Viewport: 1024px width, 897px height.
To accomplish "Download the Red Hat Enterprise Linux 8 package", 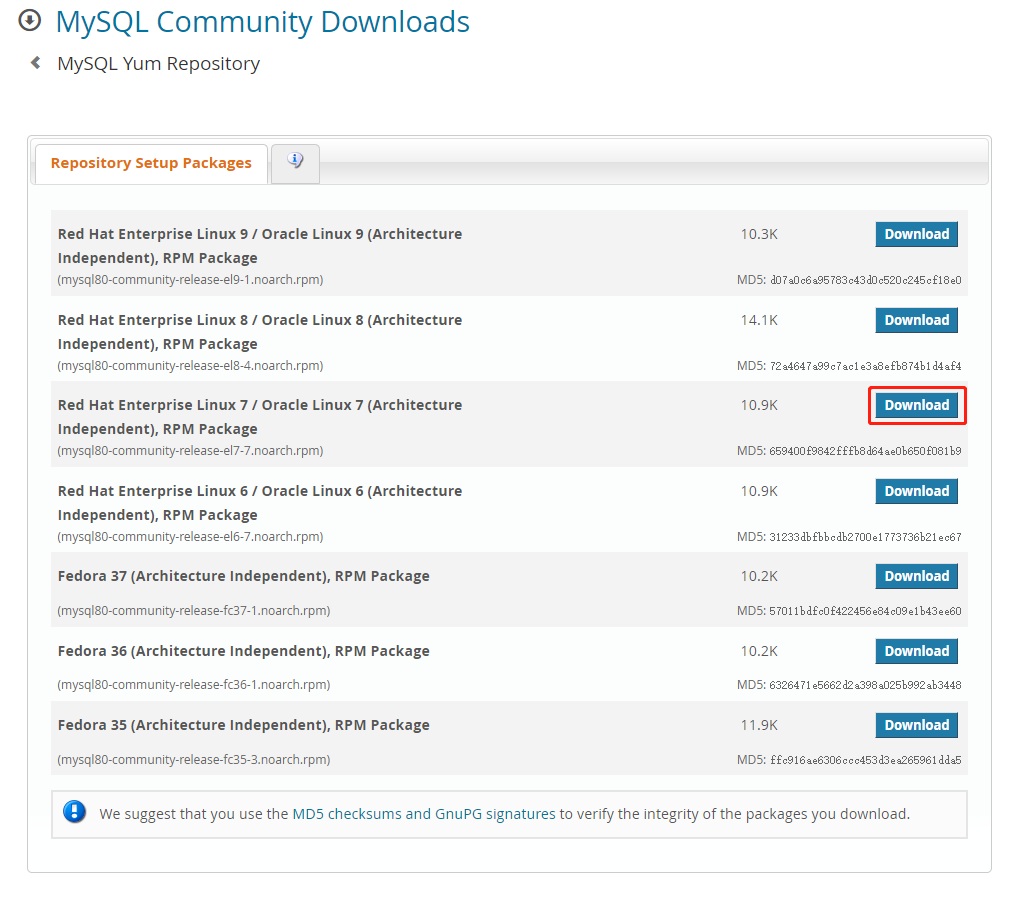I will 916,319.
